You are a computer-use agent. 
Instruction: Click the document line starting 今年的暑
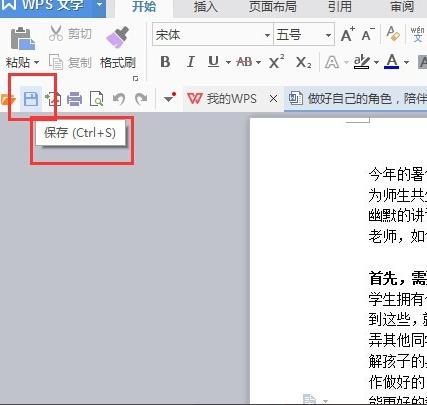pos(398,174)
